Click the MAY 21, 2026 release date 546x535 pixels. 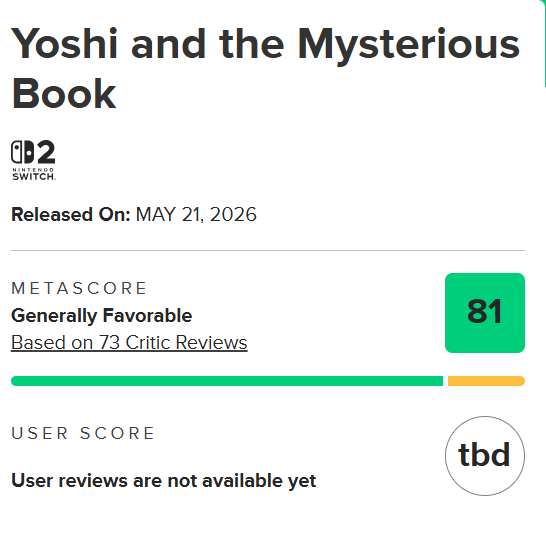click(196, 214)
